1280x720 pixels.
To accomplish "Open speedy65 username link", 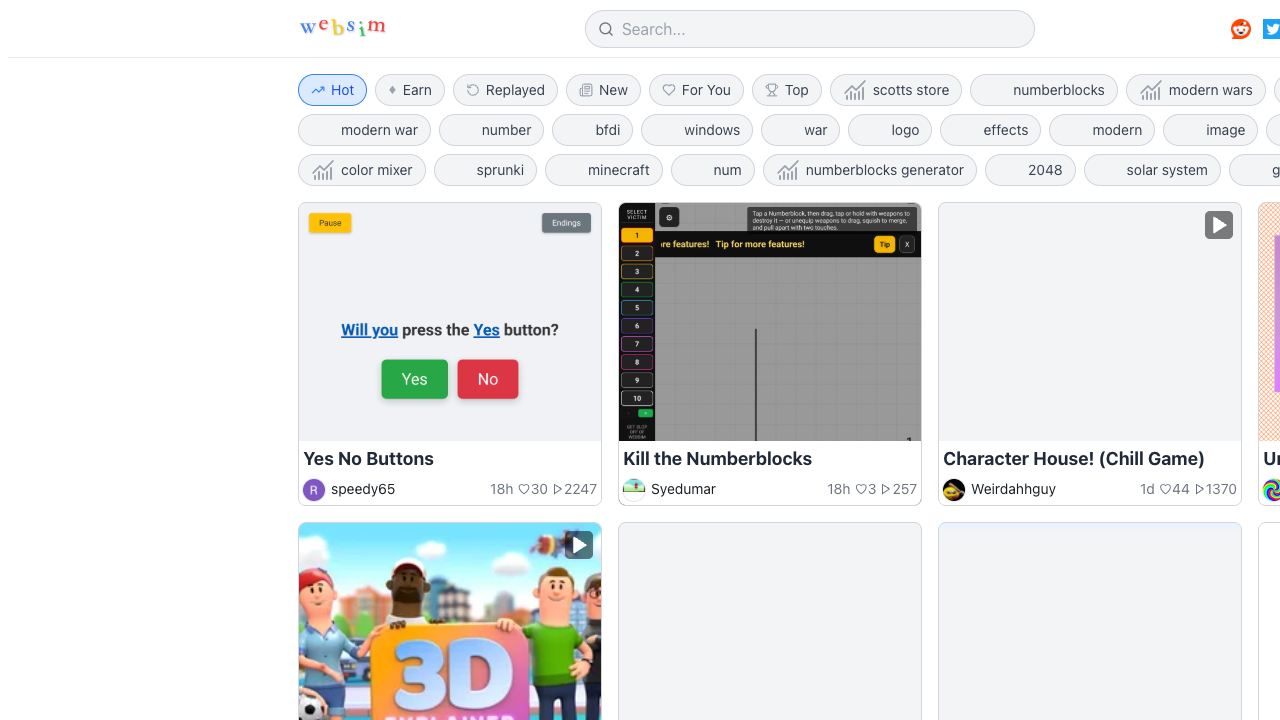I will coord(363,489).
